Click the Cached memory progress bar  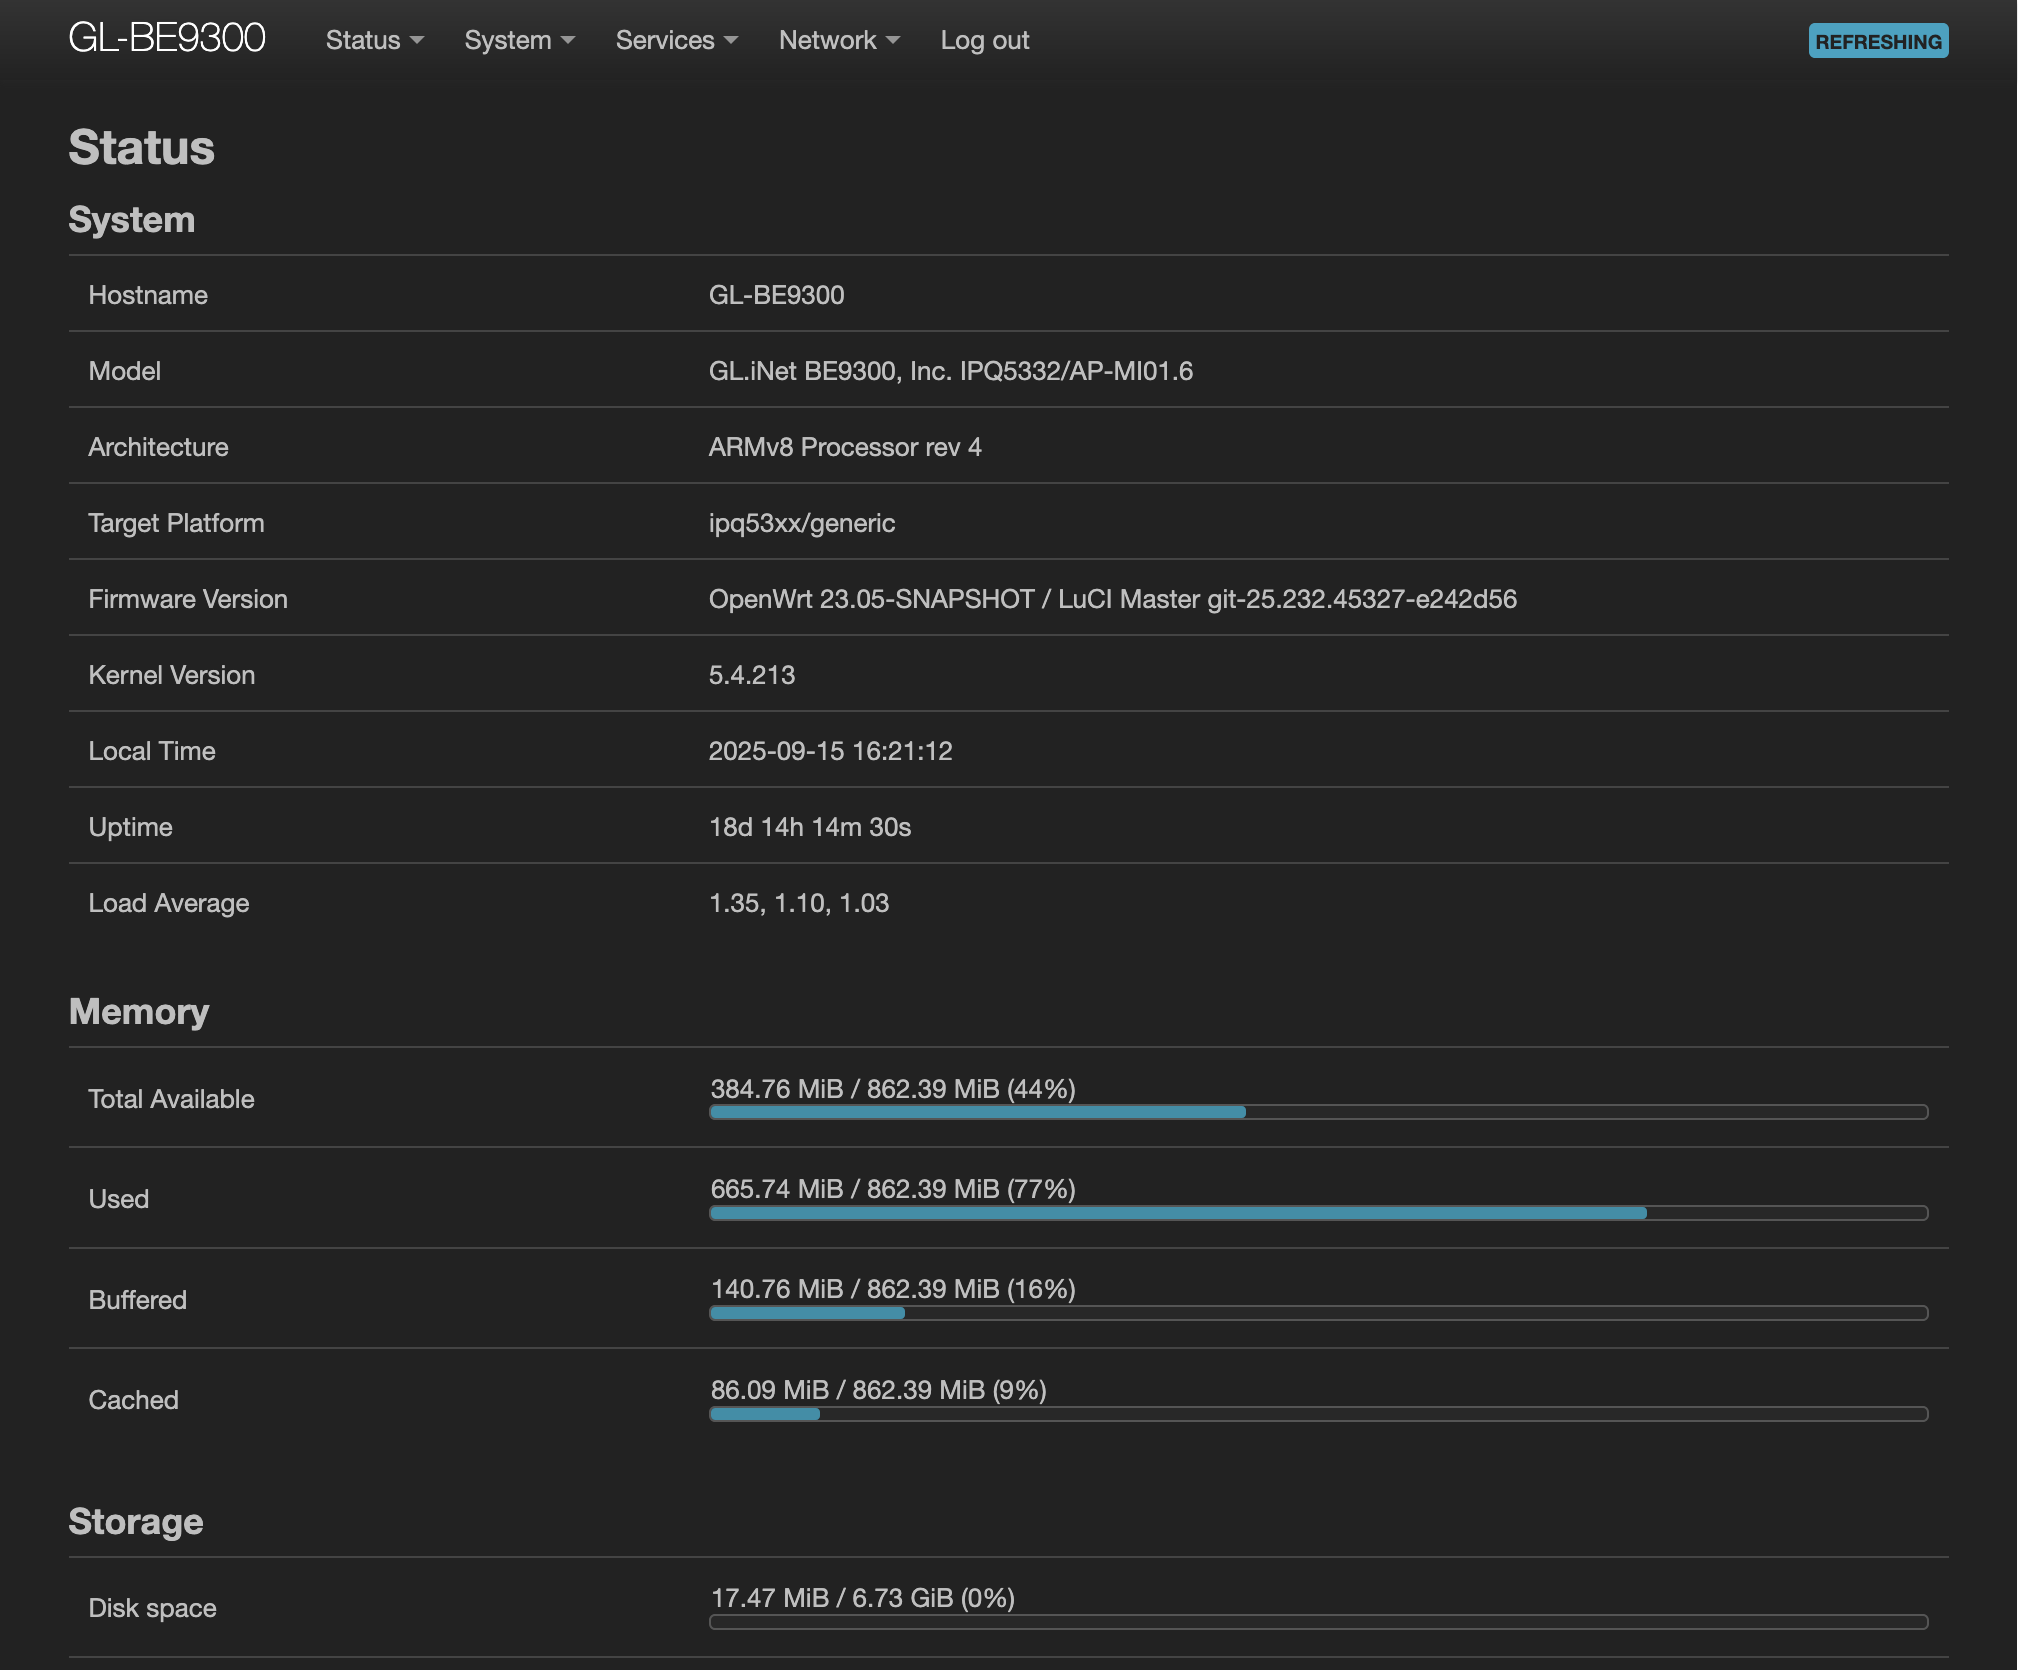click(1317, 1414)
